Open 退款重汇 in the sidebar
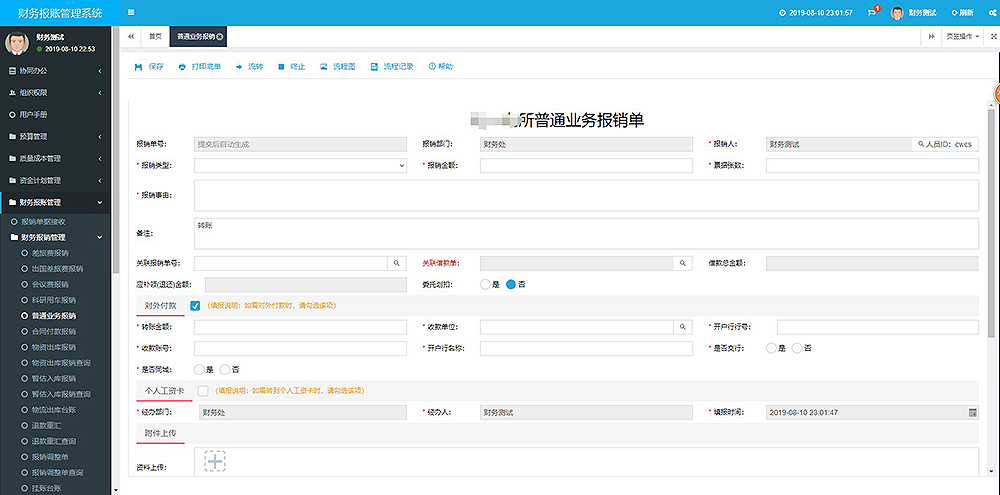Screen dimensions: 1000x495 click(x=46, y=425)
